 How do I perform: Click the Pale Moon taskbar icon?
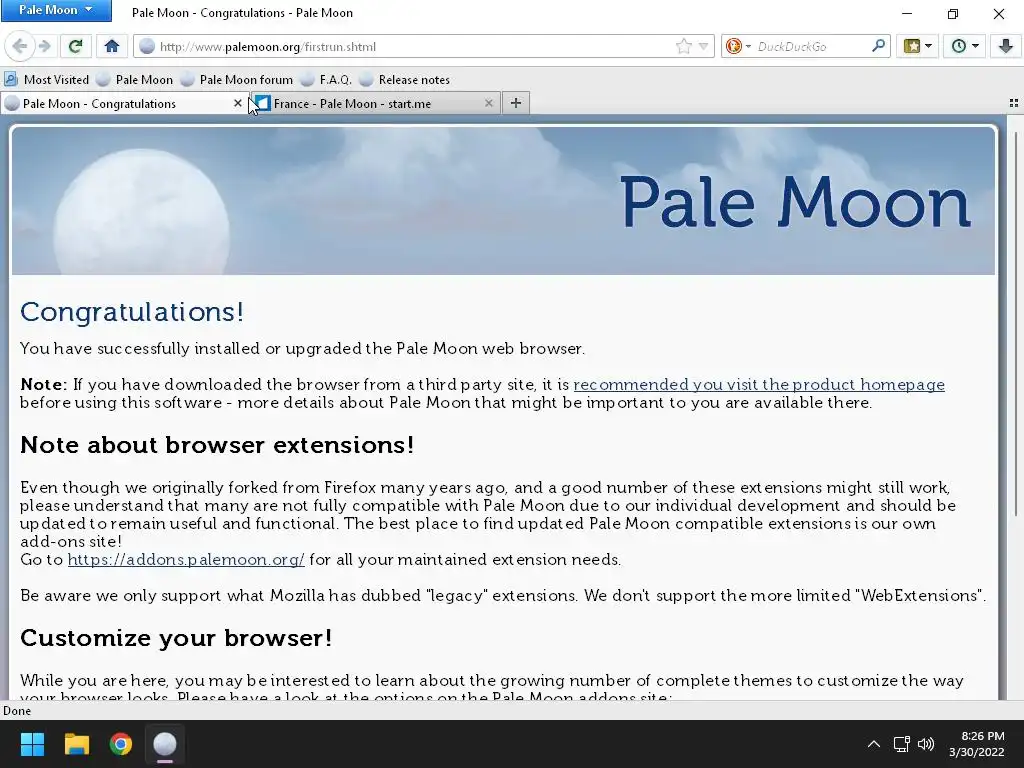click(165, 744)
